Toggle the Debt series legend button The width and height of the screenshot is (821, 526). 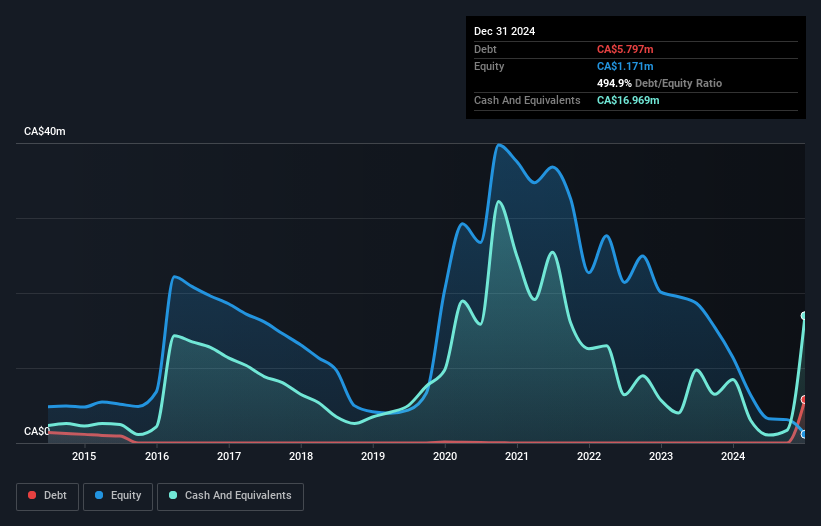click(48, 496)
